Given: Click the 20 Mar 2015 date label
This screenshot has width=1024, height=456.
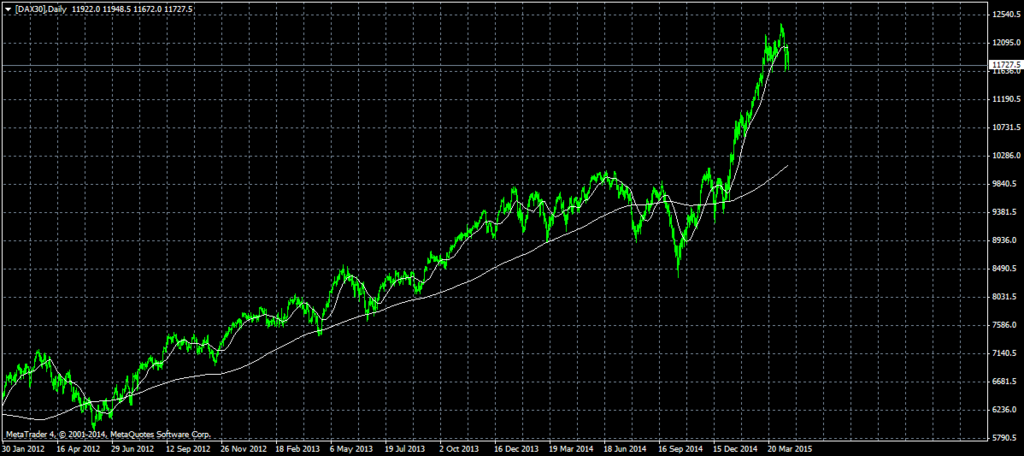Looking at the screenshot, I should coord(789,450).
